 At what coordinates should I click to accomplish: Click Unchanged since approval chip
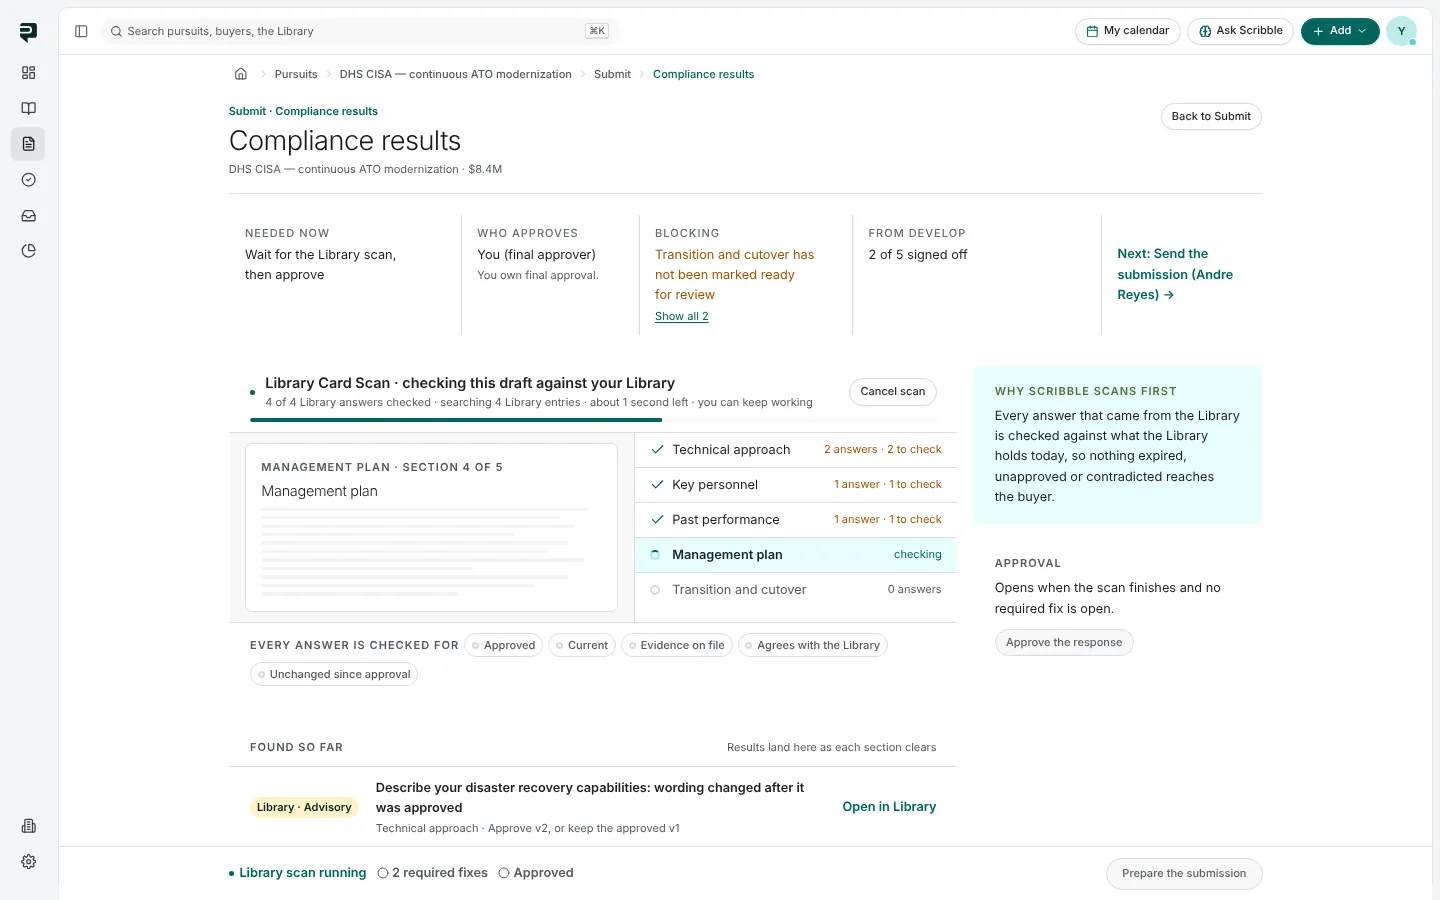click(334, 674)
